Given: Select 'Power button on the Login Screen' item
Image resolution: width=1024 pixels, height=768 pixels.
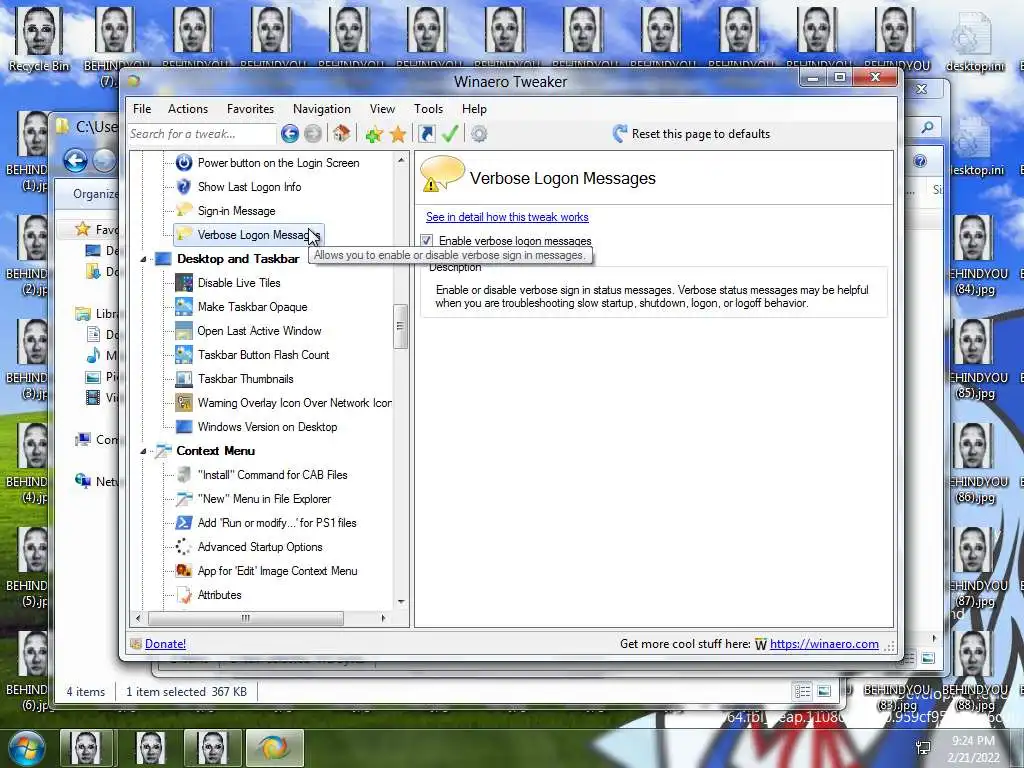Looking at the screenshot, I should (278, 163).
